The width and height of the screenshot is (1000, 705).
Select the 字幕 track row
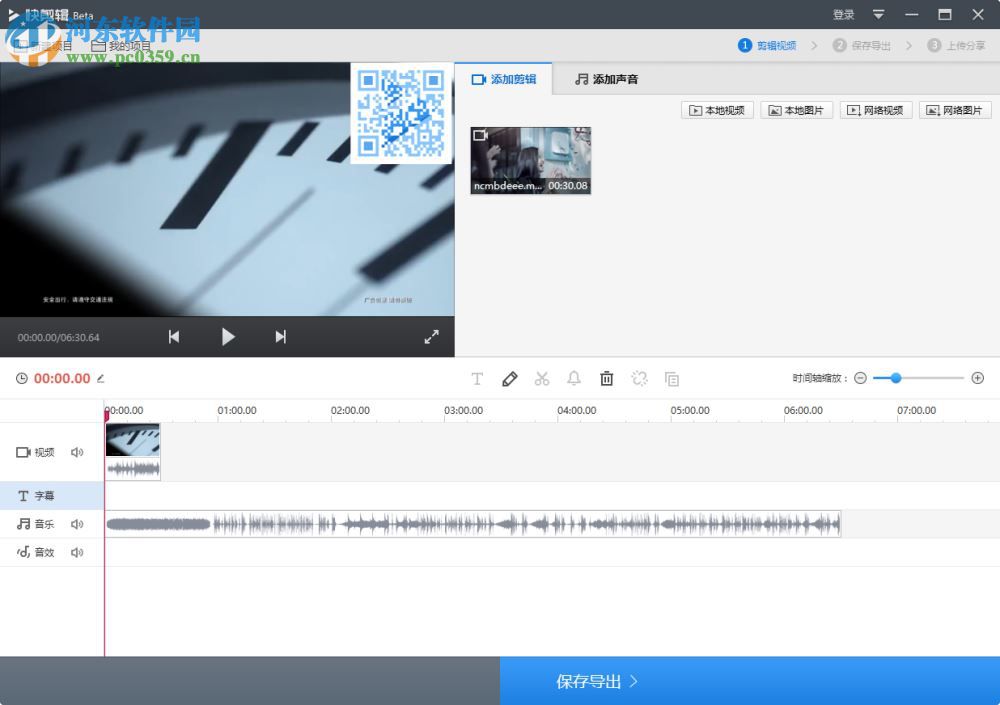tap(52, 496)
